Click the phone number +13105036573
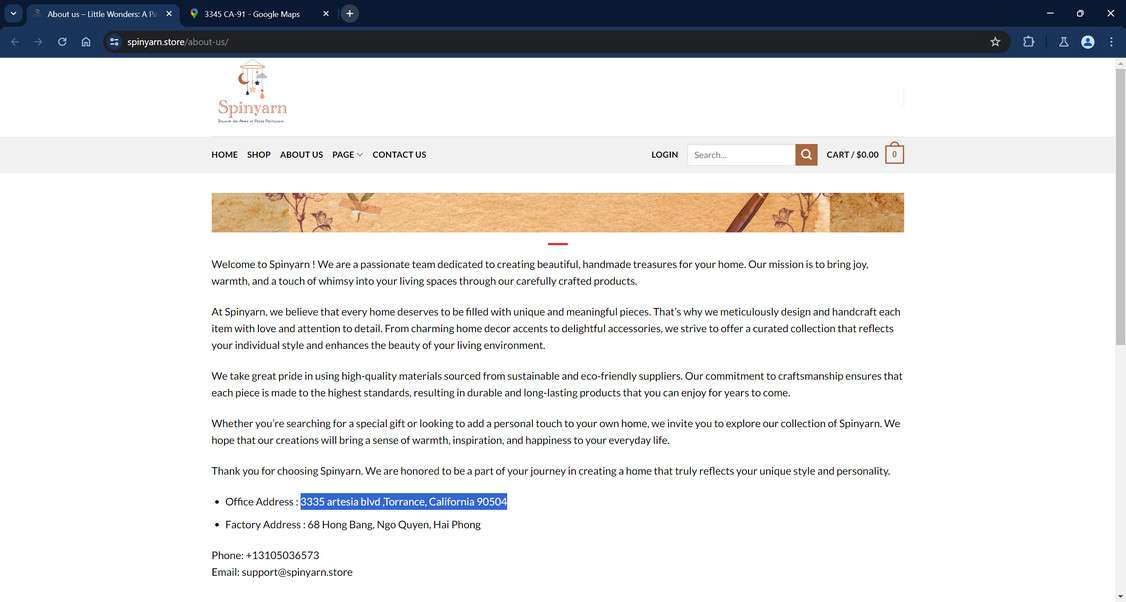 [282, 555]
